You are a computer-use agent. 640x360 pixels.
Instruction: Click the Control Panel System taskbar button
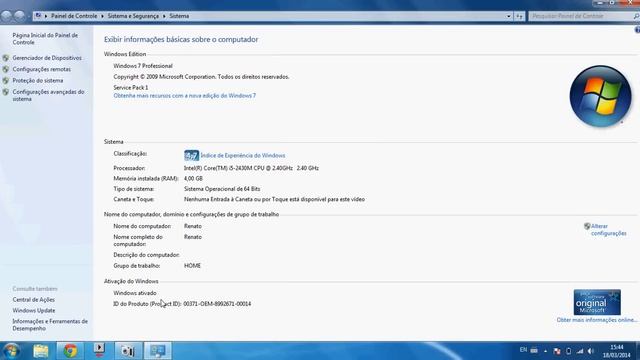tap(158, 351)
